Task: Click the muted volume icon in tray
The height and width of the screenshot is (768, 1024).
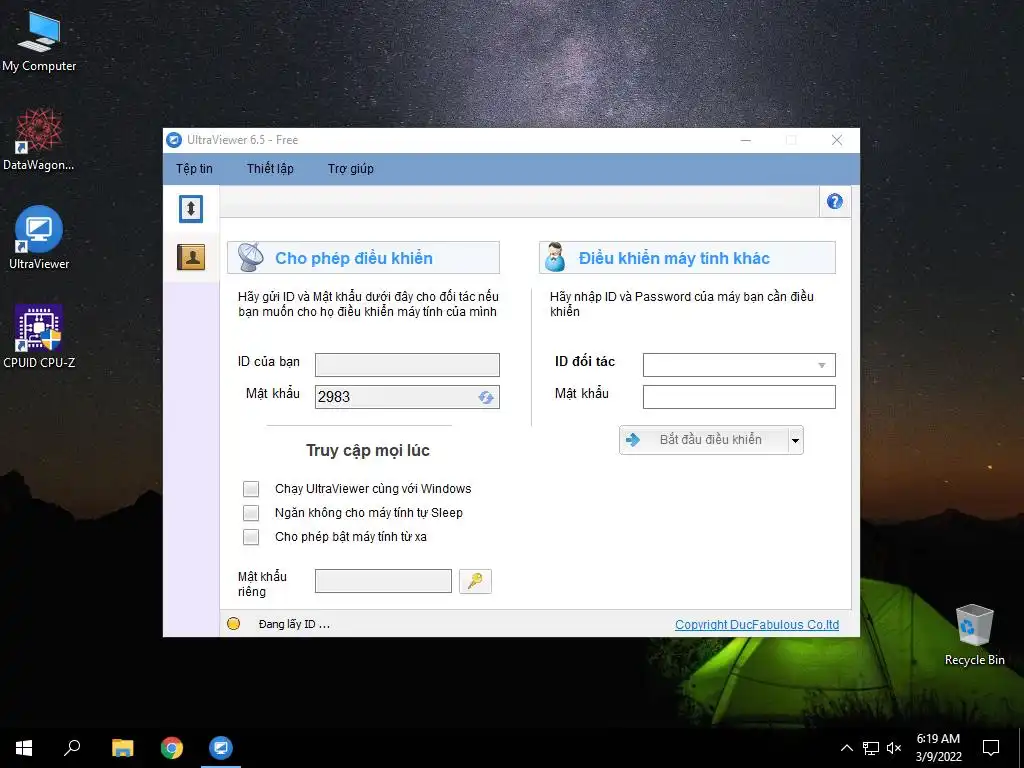Action: (x=894, y=748)
